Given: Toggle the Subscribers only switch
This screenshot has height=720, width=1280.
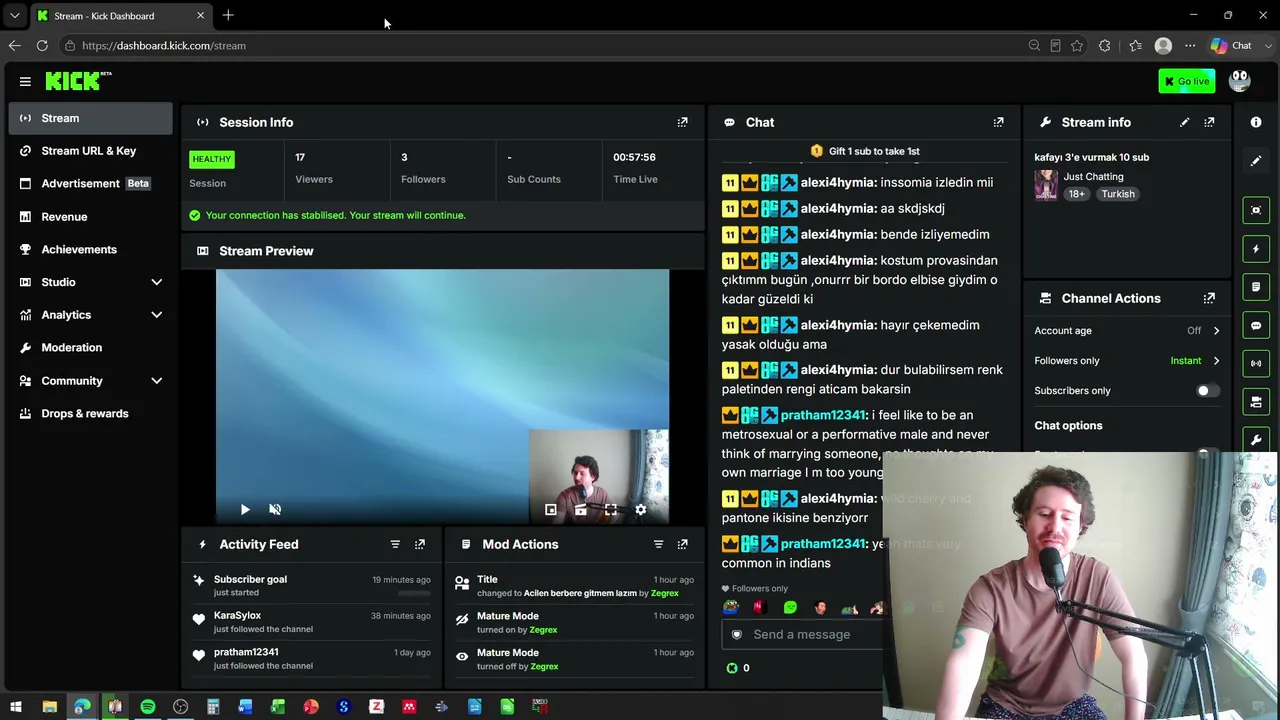Looking at the screenshot, I should [x=1208, y=390].
